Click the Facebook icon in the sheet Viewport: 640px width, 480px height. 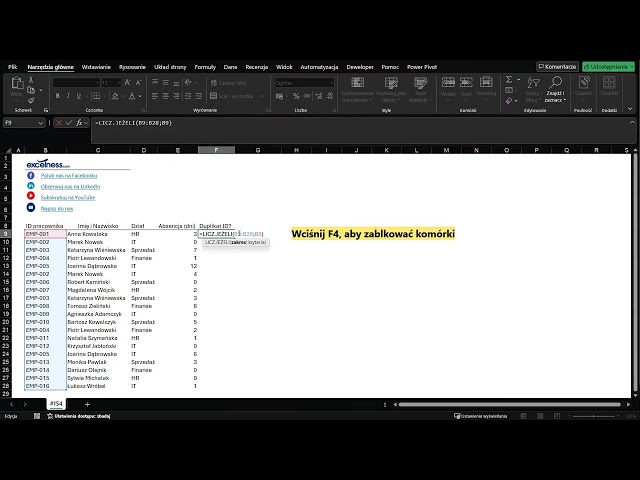click(31, 175)
